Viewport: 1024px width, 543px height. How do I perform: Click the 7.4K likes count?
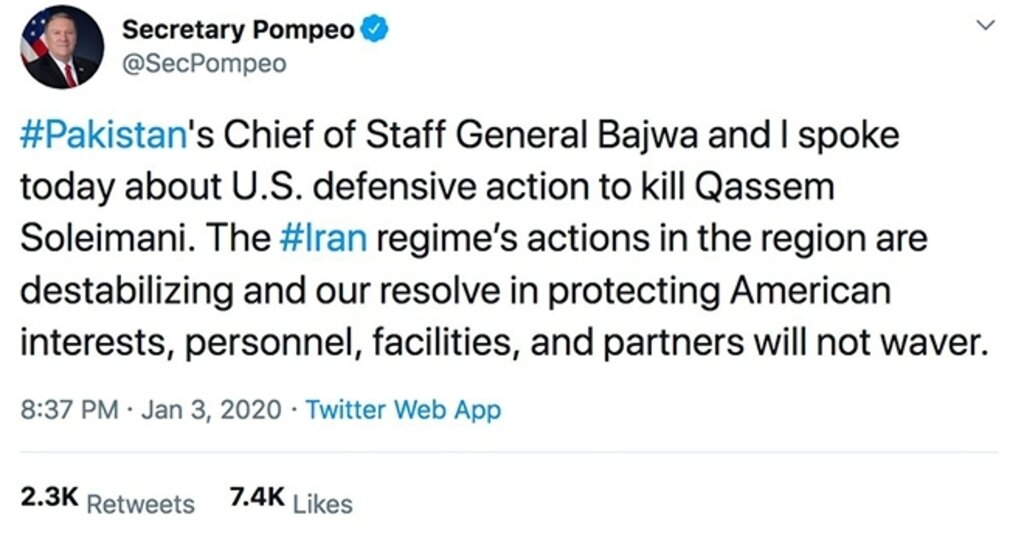pos(258,500)
